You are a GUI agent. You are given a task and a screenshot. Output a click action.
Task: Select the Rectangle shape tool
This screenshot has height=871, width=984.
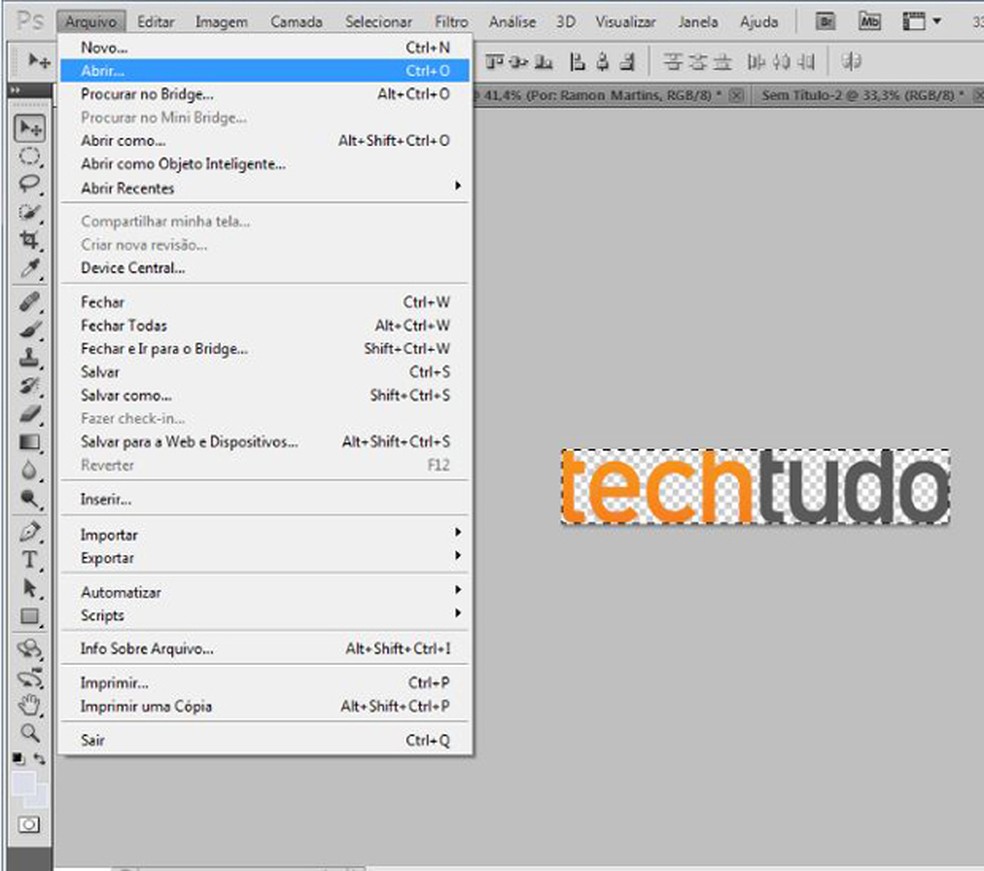29,616
